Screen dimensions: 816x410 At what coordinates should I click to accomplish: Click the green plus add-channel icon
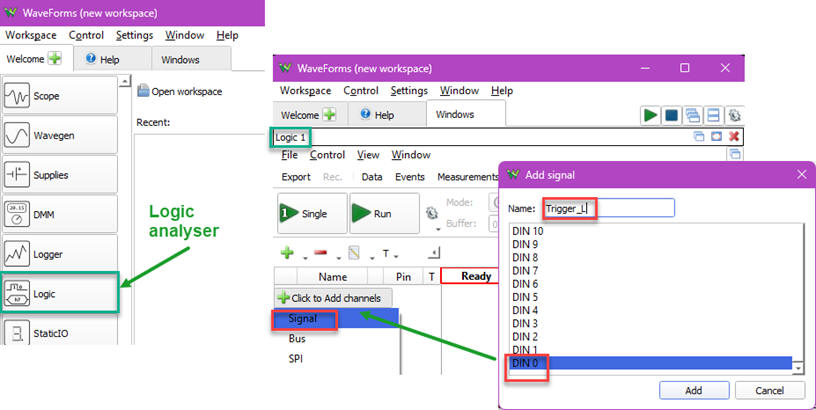[x=286, y=253]
